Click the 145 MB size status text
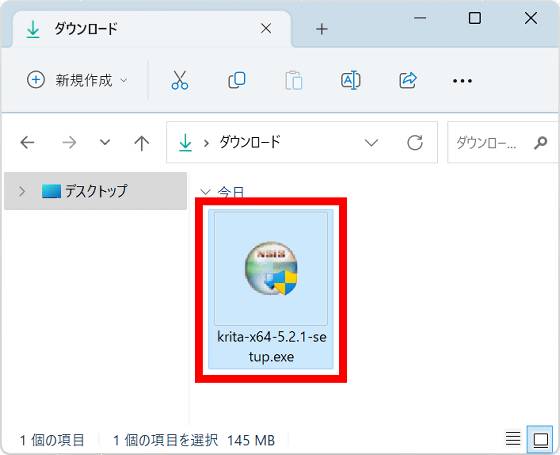Image resolution: width=560 pixels, height=455 pixels. (251, 440)
